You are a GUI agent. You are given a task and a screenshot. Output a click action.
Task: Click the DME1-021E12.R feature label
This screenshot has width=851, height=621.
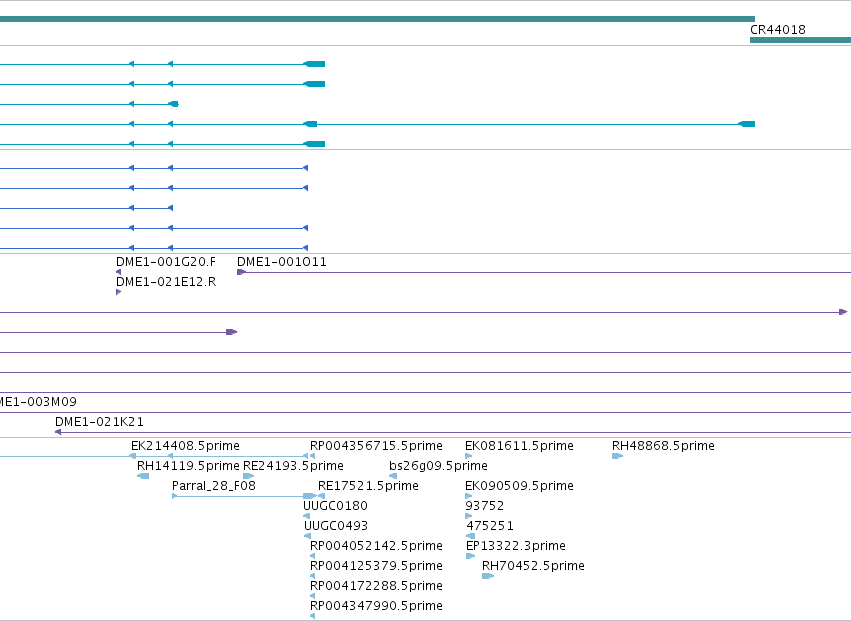pos(166,282)
